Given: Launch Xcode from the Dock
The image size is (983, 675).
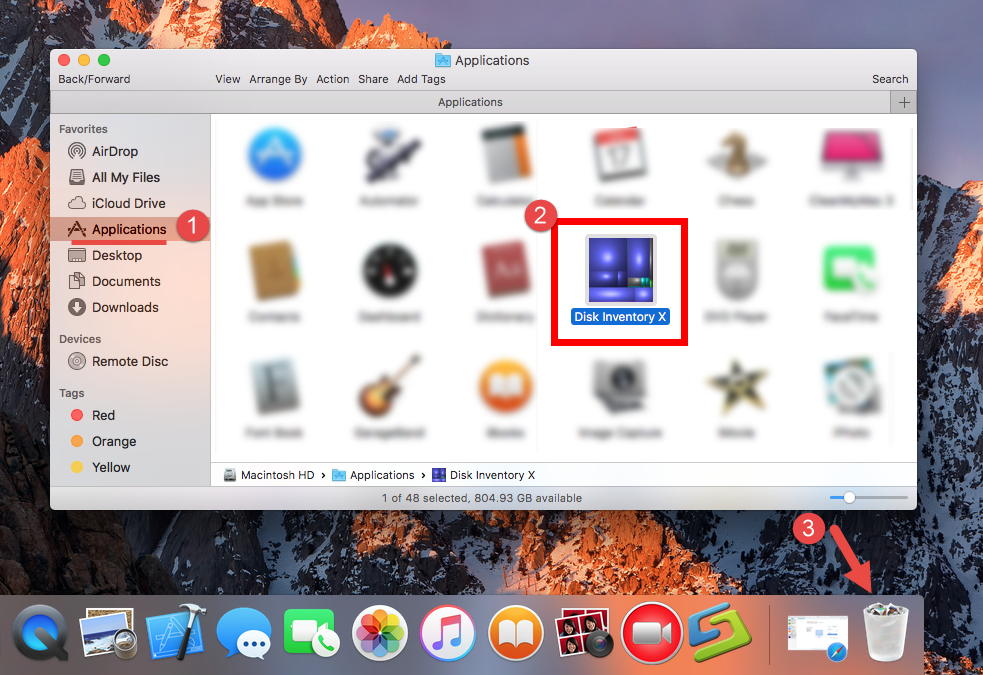Looking at the screenshot, I should pos(176,633).
